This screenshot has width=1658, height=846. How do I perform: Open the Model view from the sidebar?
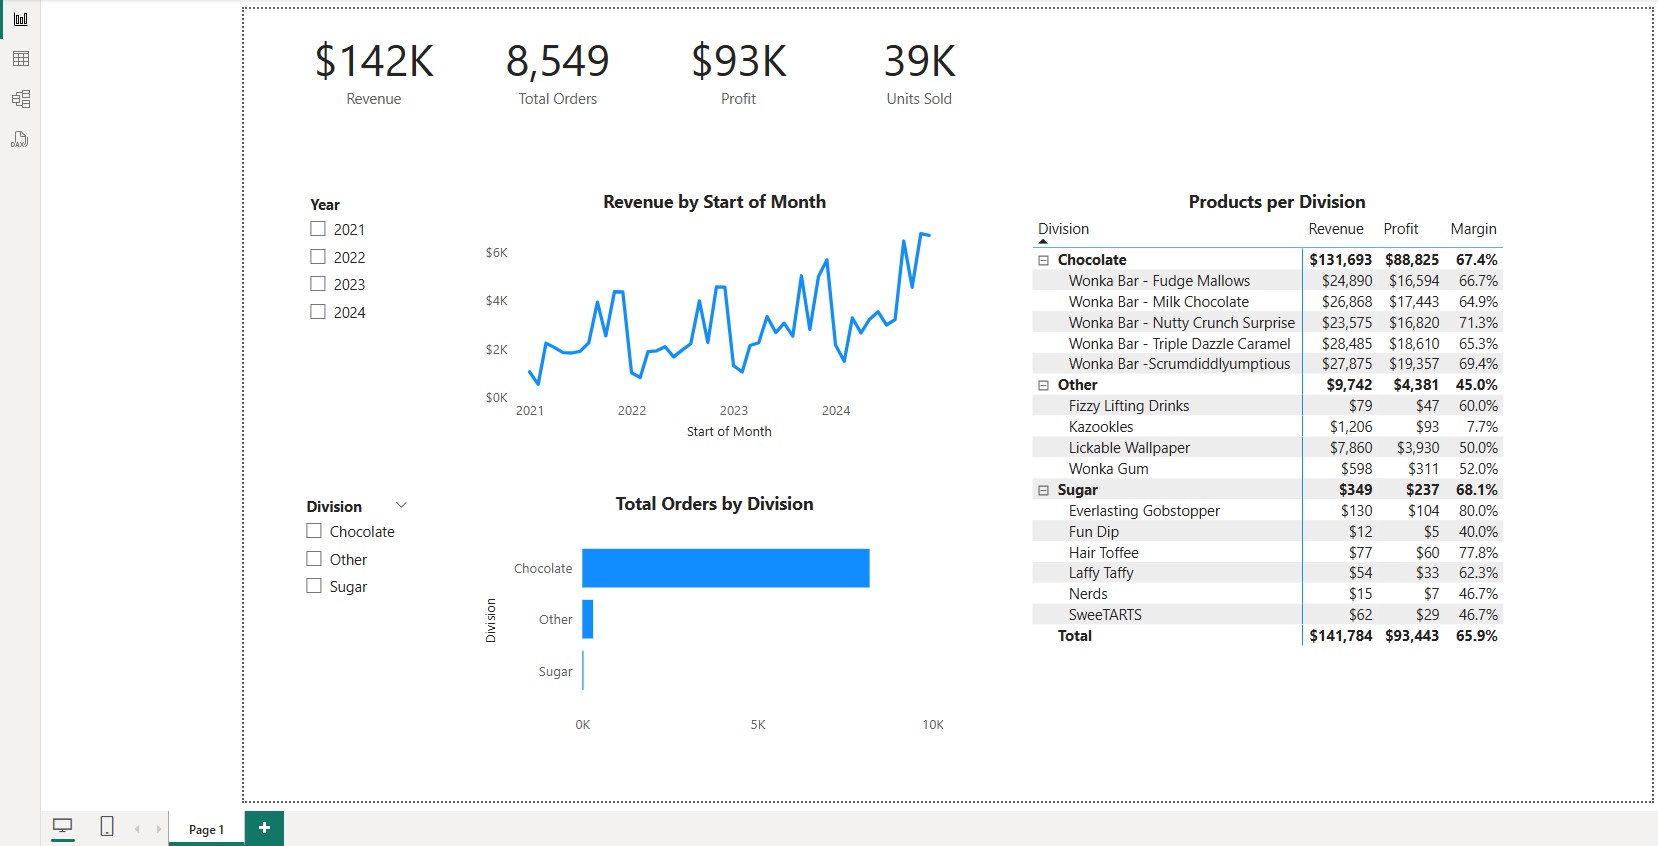point(20,99)
